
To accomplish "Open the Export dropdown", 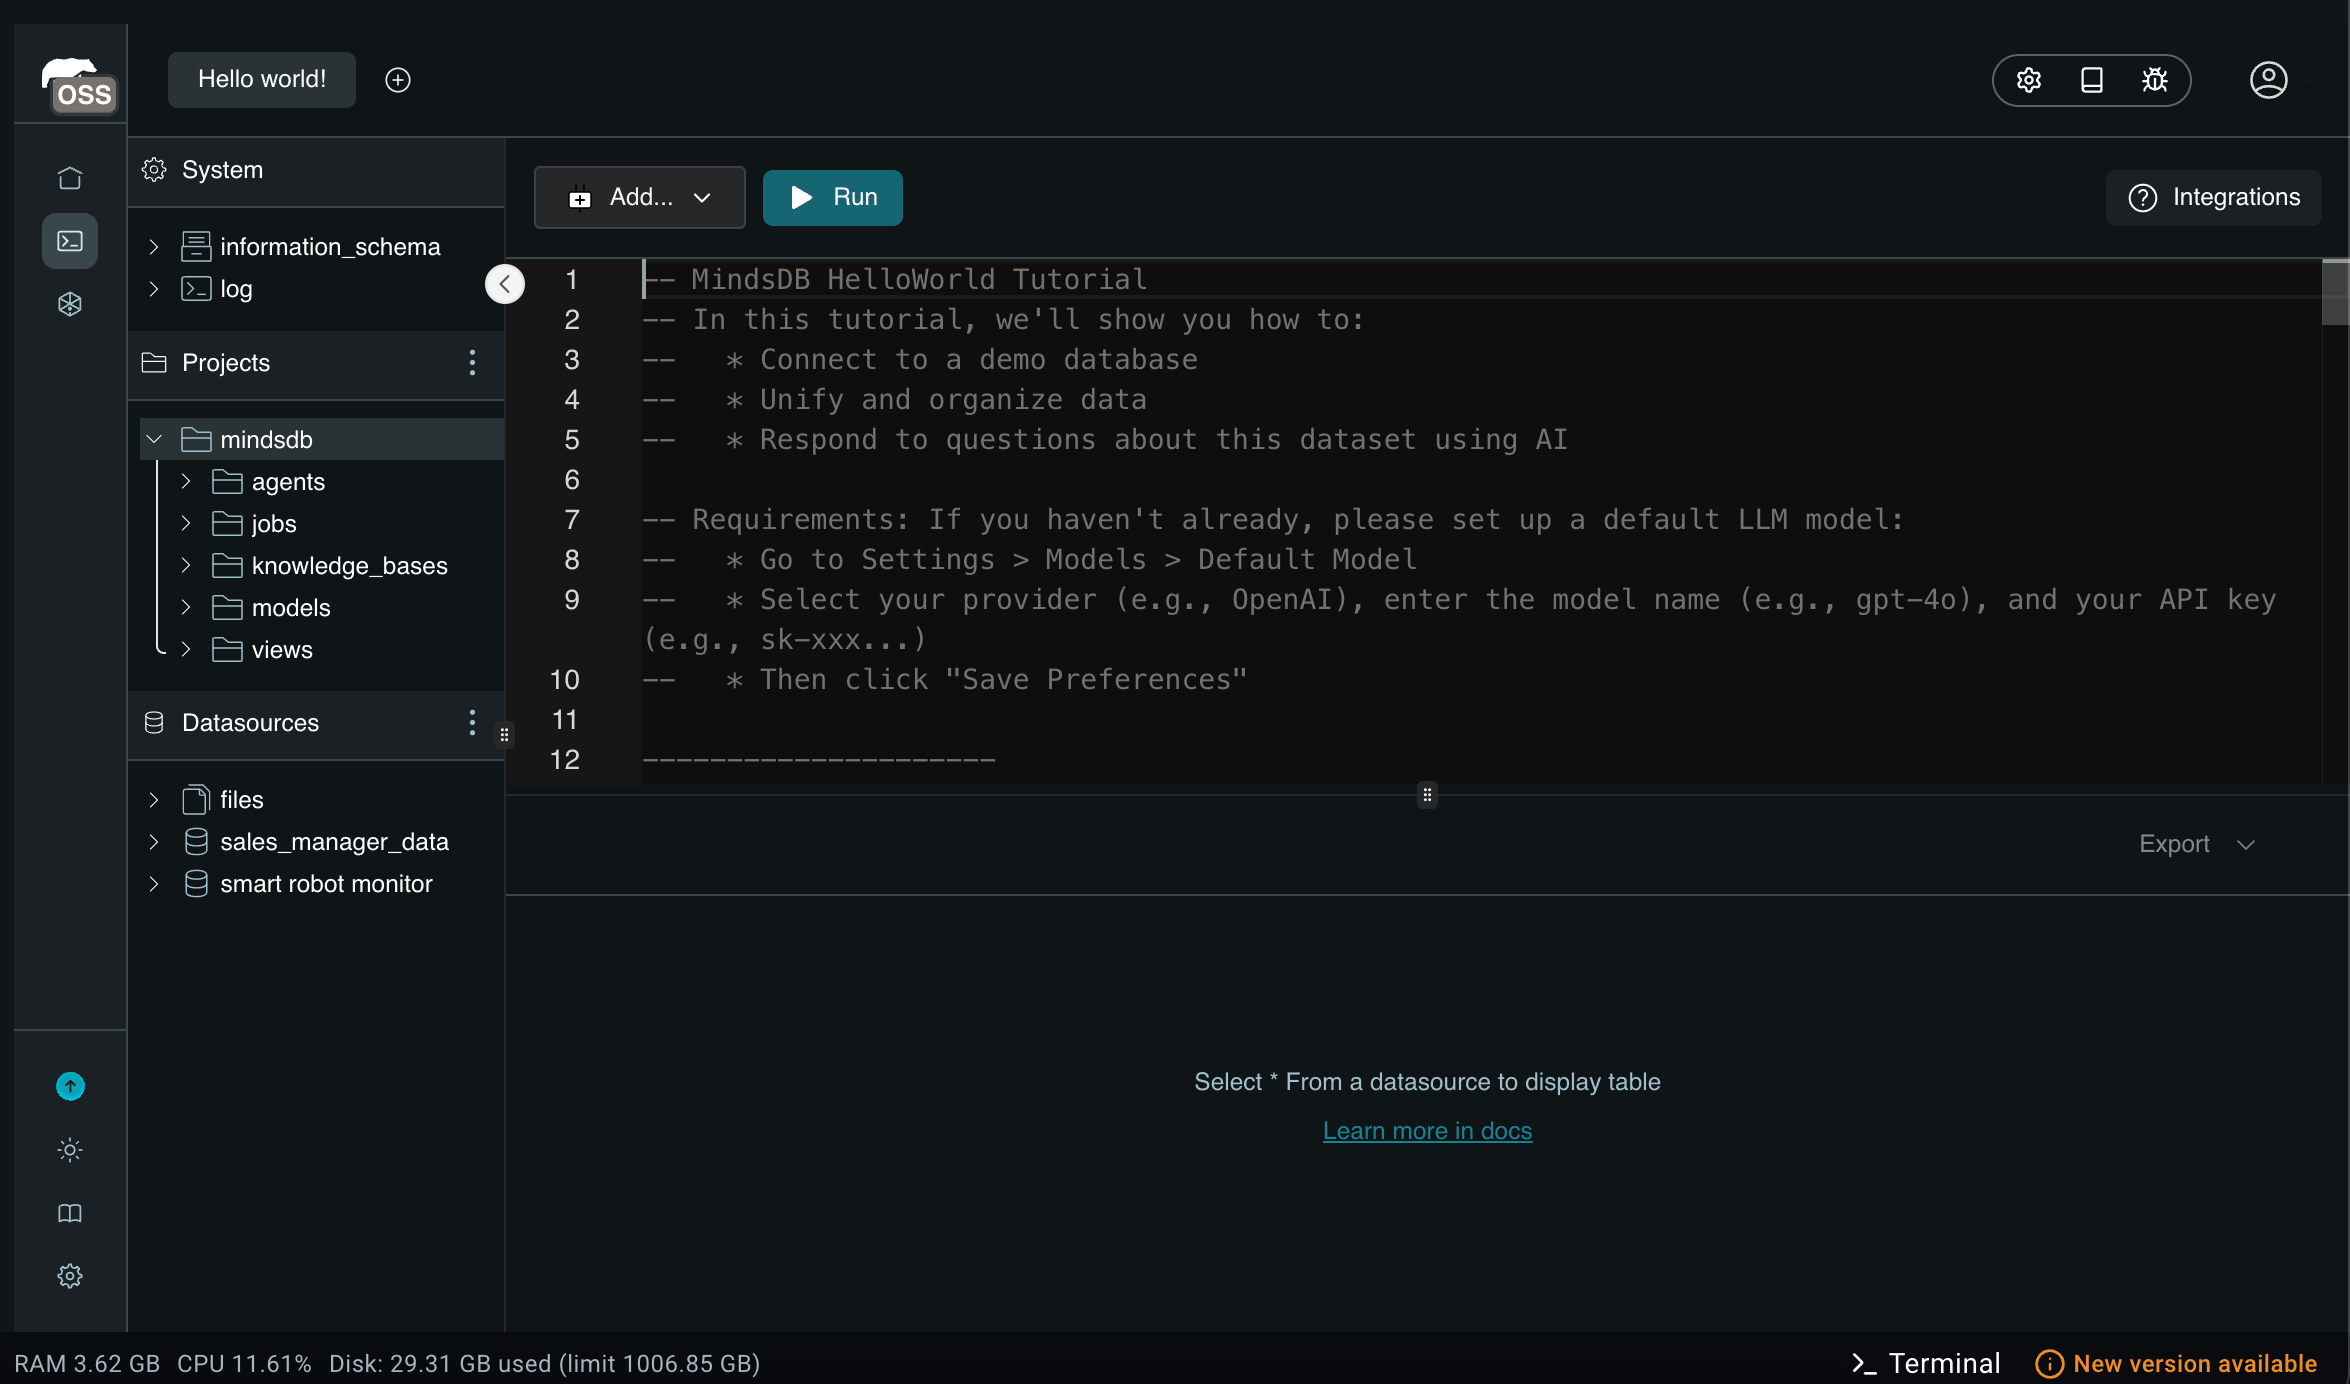I will pos(2195,843).
